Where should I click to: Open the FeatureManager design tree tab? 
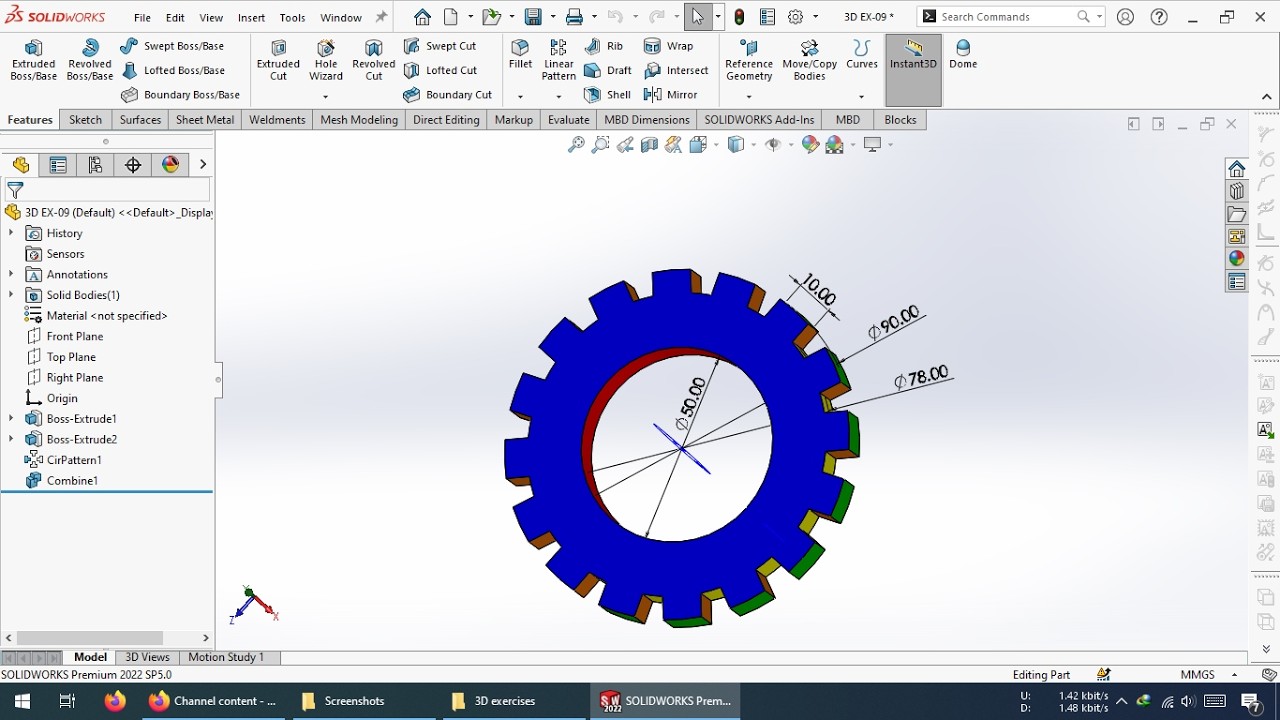[21, 165]
